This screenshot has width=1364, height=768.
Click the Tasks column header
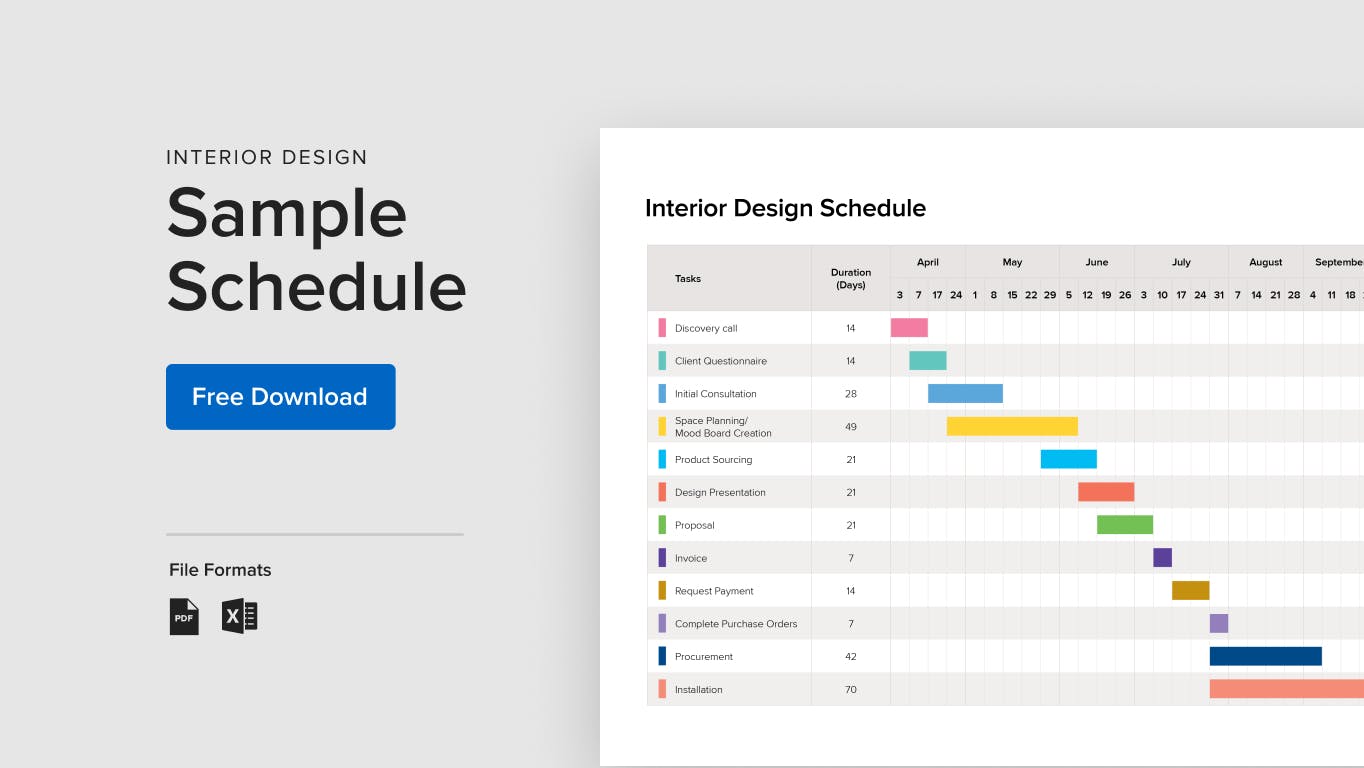(x=688, y=279)
